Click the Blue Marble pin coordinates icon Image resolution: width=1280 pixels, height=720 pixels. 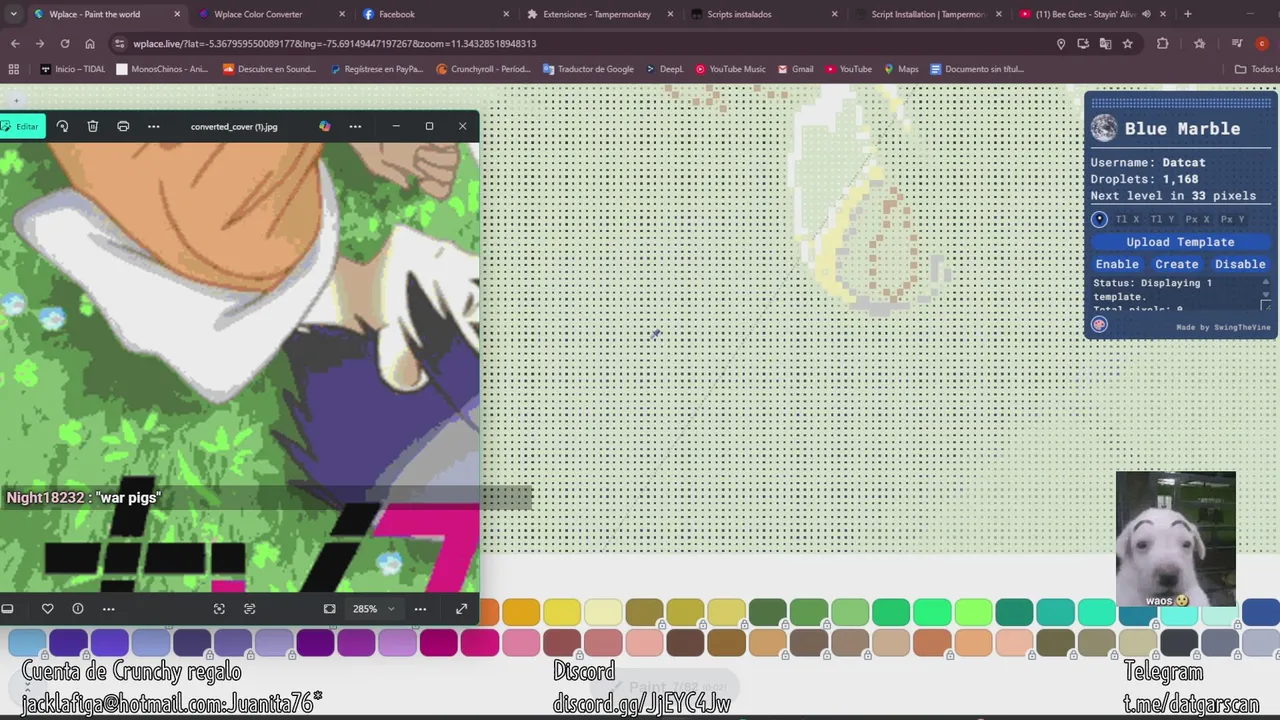coord(1099,219)
